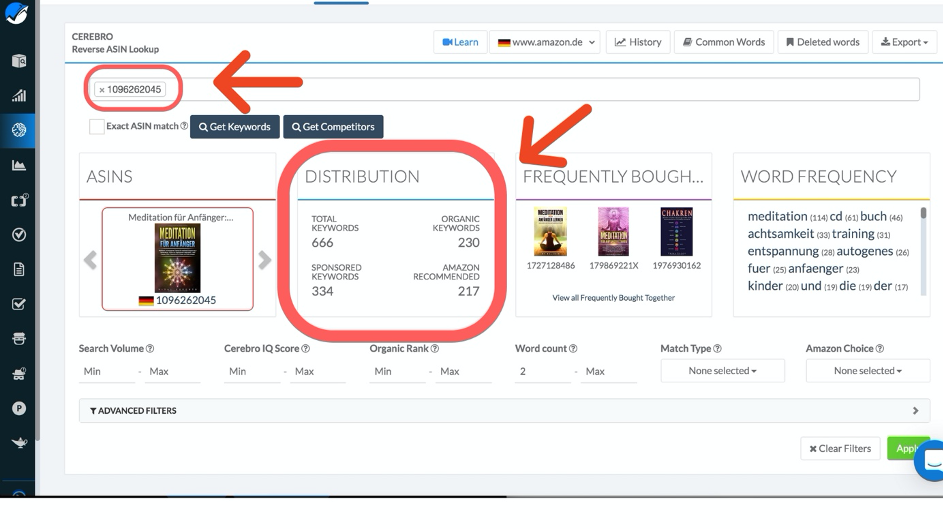Open Common Words

tap(723, 42)
